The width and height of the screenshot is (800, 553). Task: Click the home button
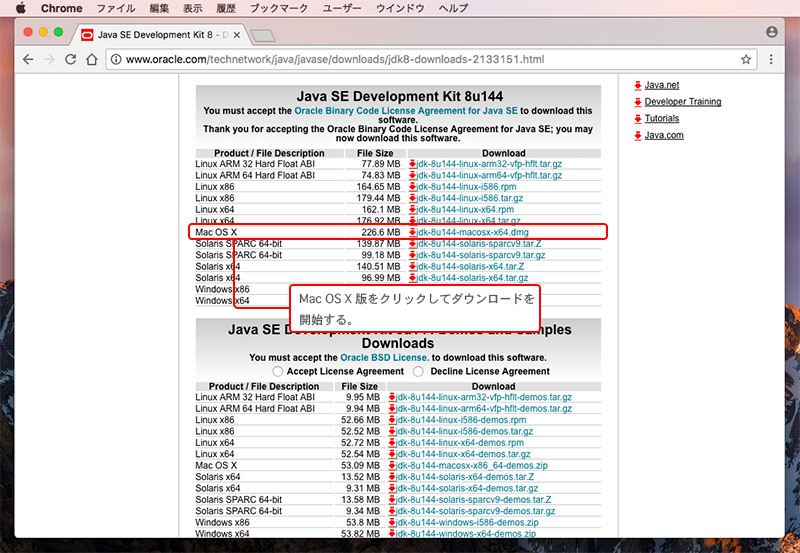(92, 59)
